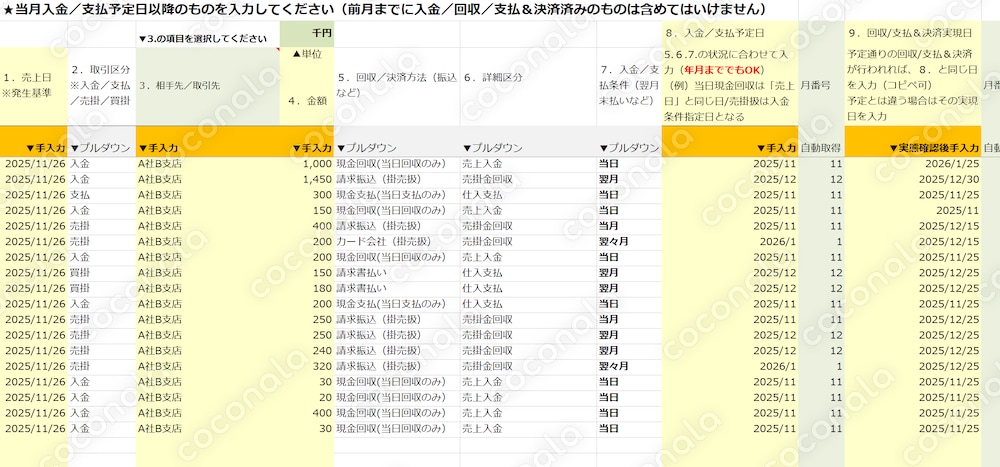1000x467 pixels.
Task: Click the top instruction line starting with ★当月入金
Action: (x=385, y=10)
